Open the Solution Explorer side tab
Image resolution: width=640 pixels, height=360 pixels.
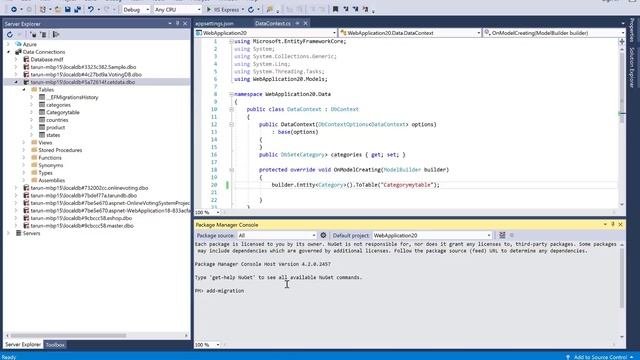coord(632,68)
